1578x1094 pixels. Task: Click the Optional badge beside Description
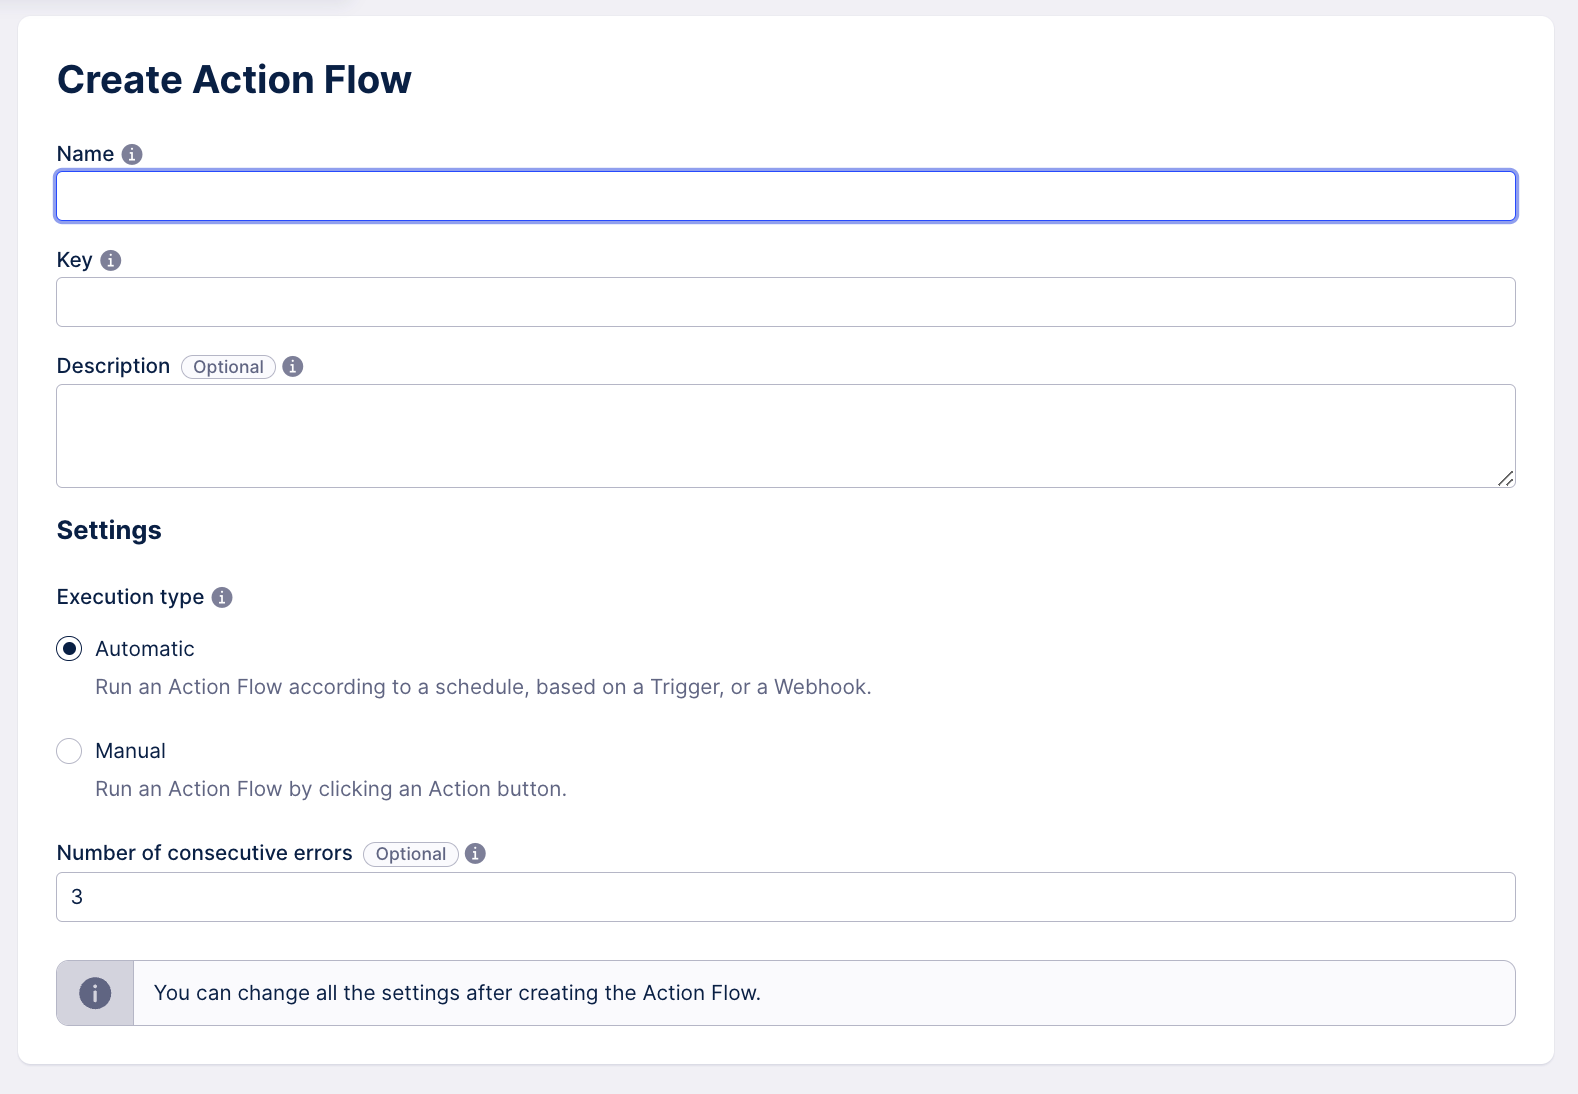(228, 367)
